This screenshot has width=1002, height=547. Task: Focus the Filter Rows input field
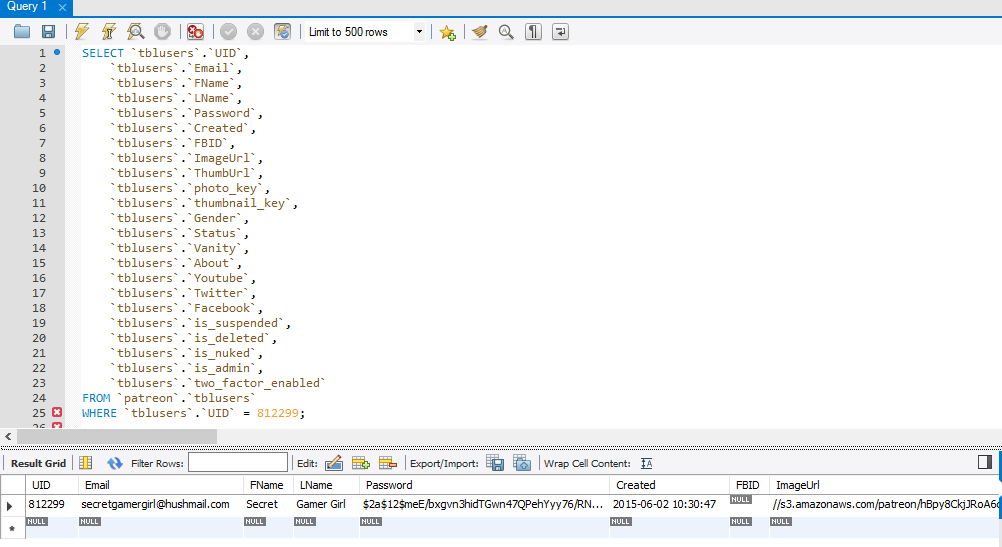[238, 463]
